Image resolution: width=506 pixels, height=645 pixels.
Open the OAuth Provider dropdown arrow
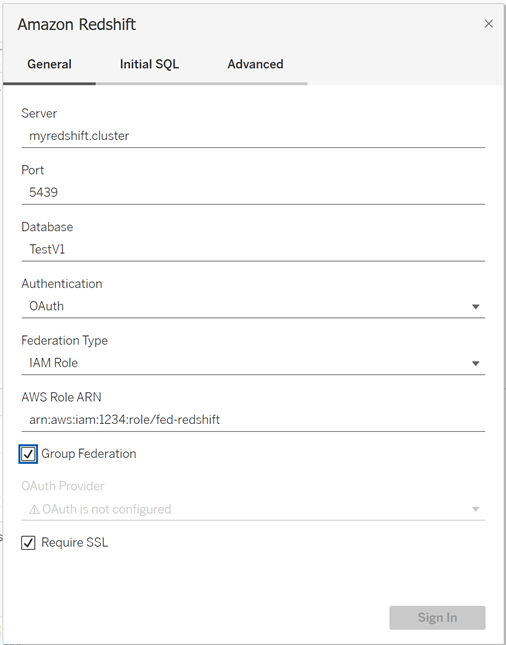tap(476, 509)
